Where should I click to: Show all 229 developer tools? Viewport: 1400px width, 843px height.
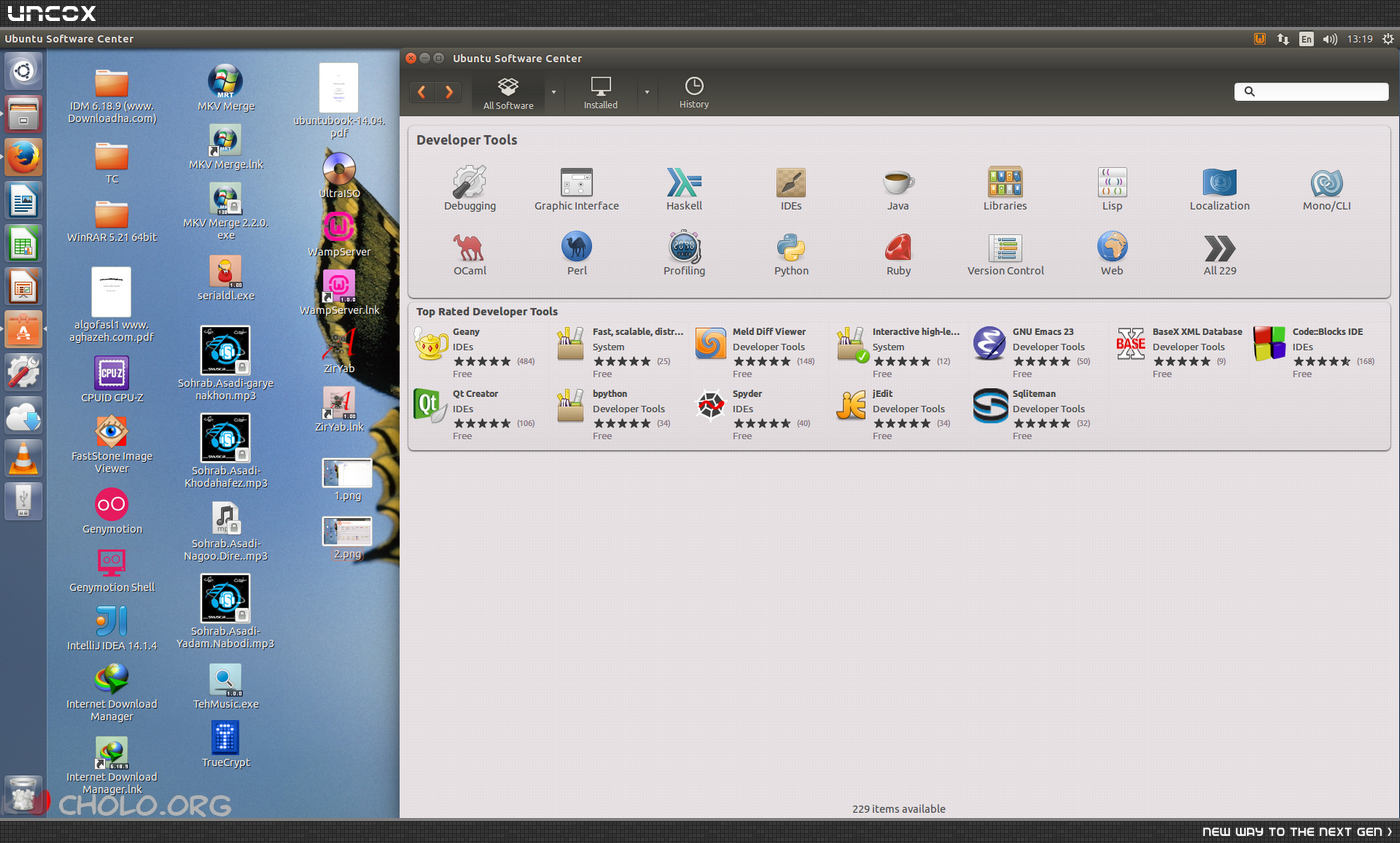click(1219, 254)
